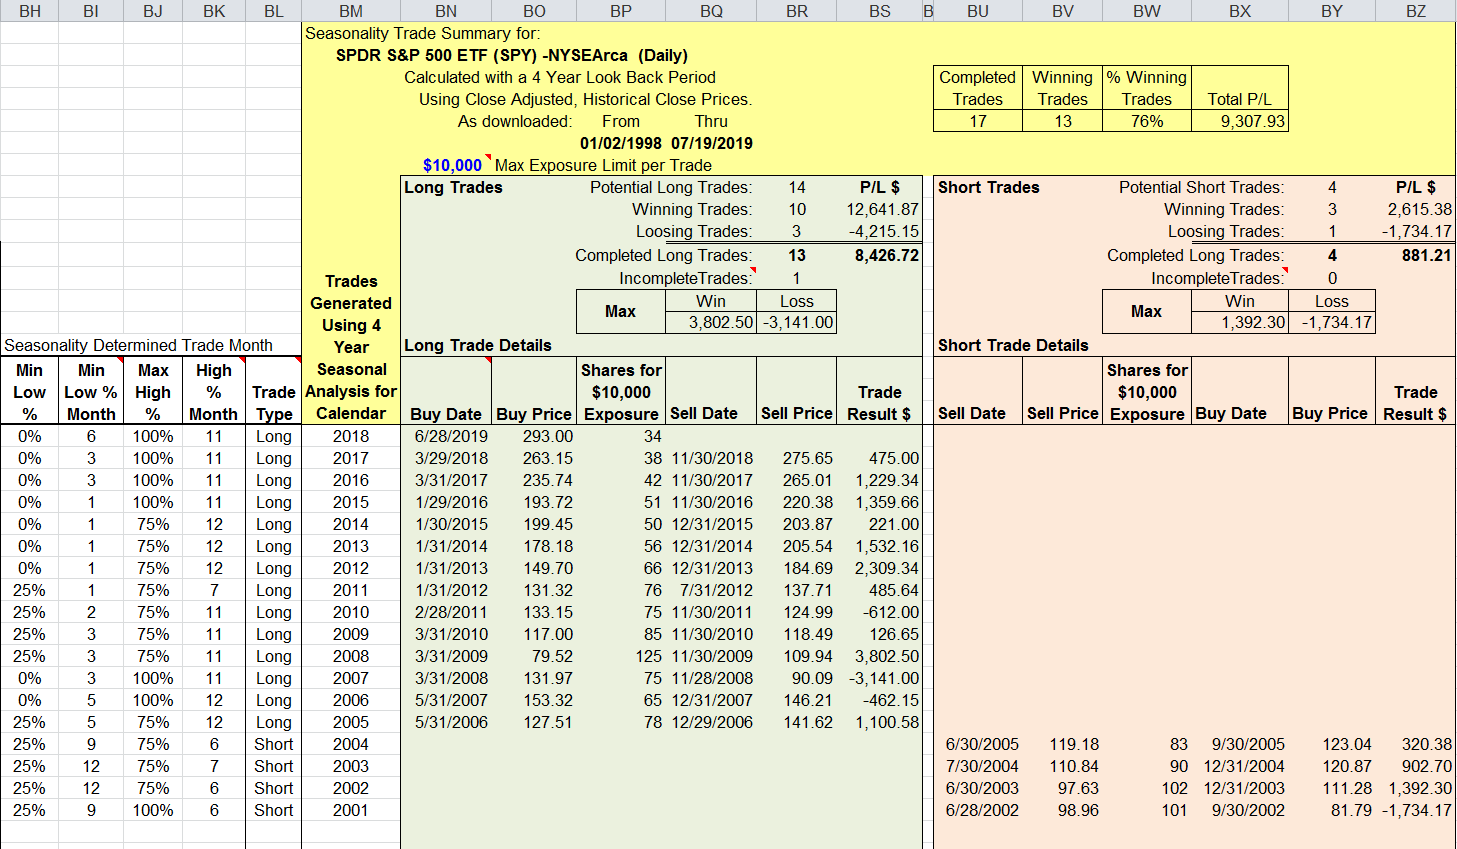Click sell date 11/30/2018
This screenshot has height=849, width=1457.
(x=712, y=458)
